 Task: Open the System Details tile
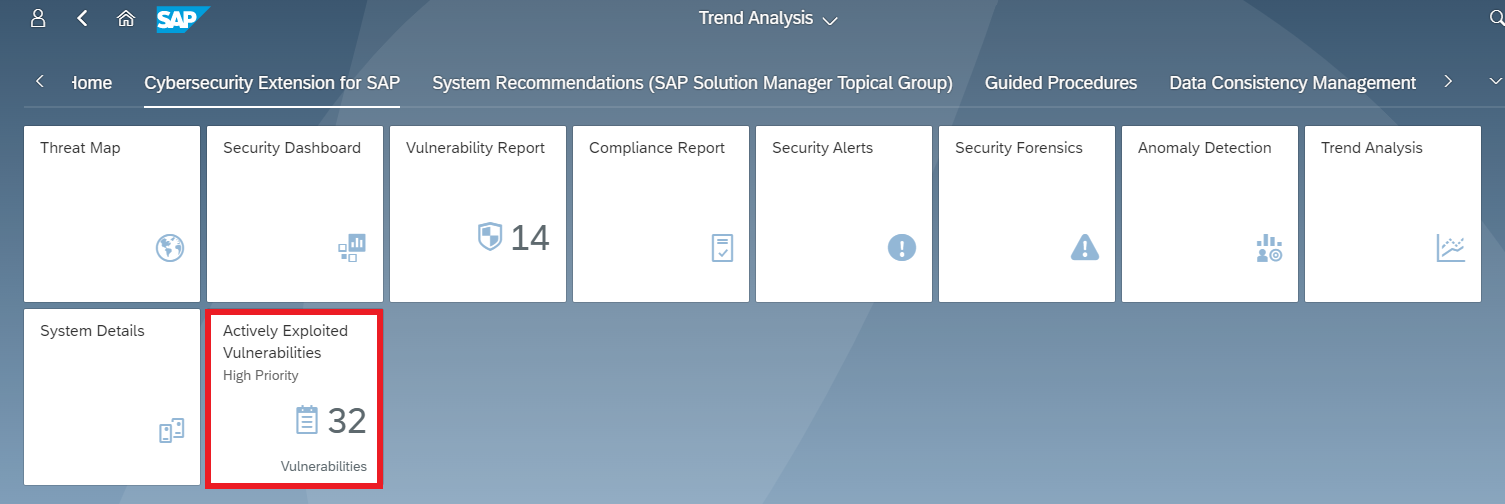pyautogui.click(x=112, y=398)
